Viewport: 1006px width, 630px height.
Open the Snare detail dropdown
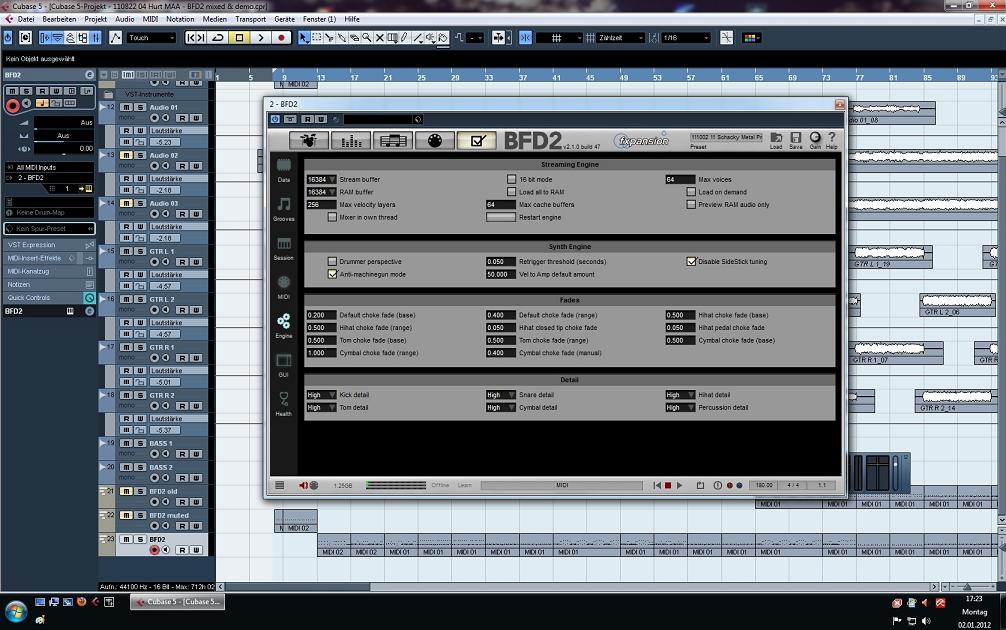click(501, 395)
